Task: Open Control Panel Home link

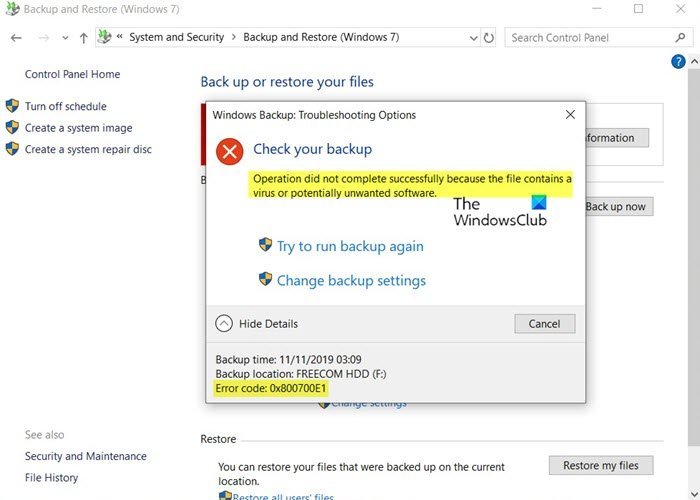Action: click(x=72, y=74)
